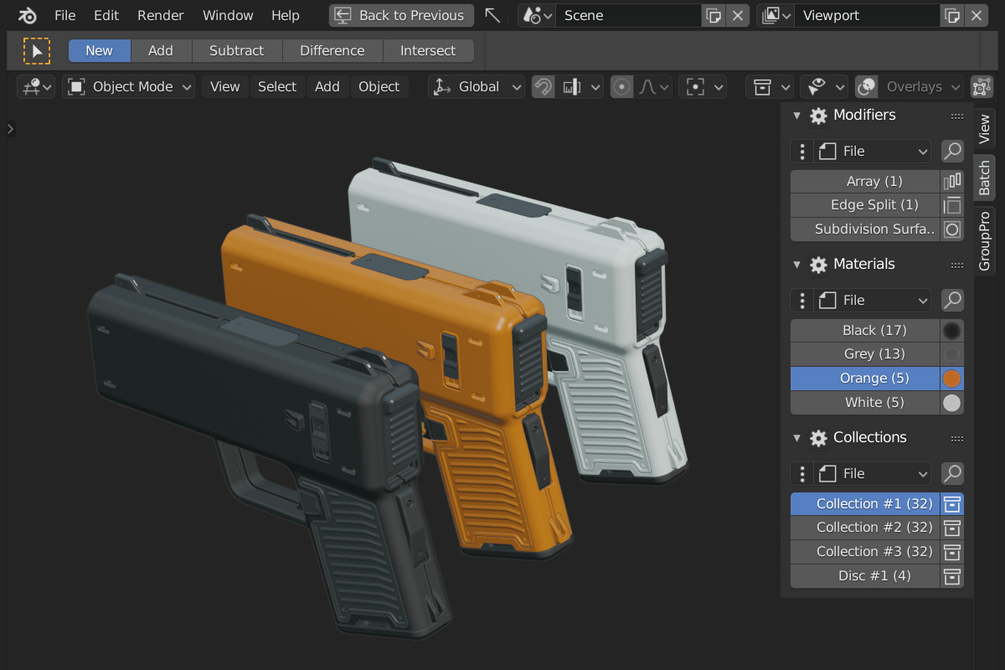Click the Array modifier icon
The width and height of the screenshot is (1005, 670).
coord(952,181)
